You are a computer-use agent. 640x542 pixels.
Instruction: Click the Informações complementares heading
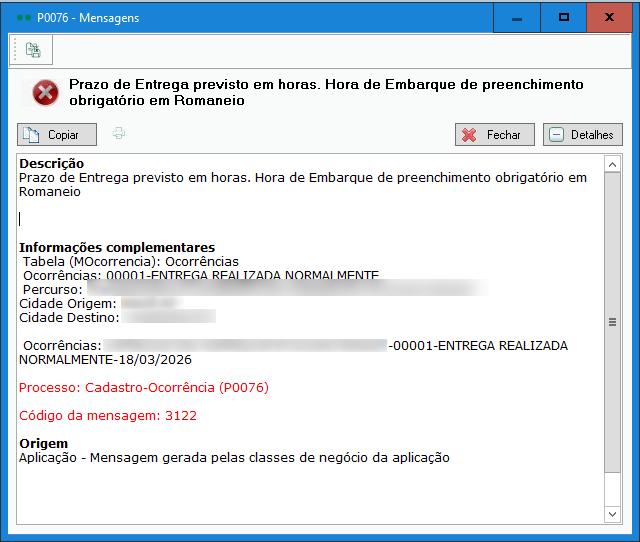(x=117, y=248)
